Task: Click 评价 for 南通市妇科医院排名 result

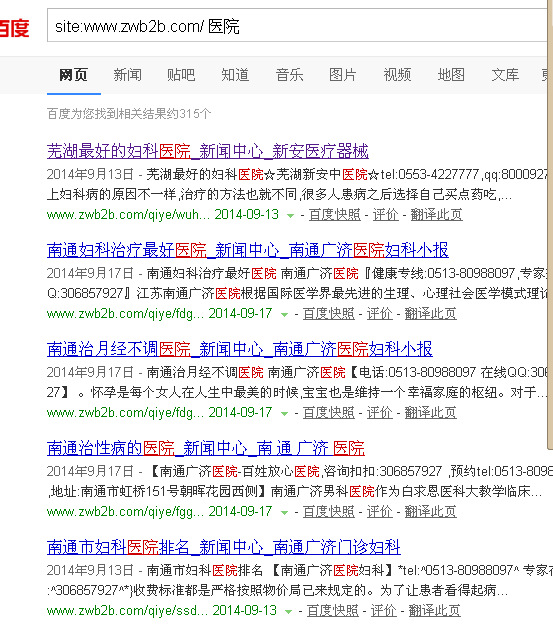Action: [x=384, y=611]
